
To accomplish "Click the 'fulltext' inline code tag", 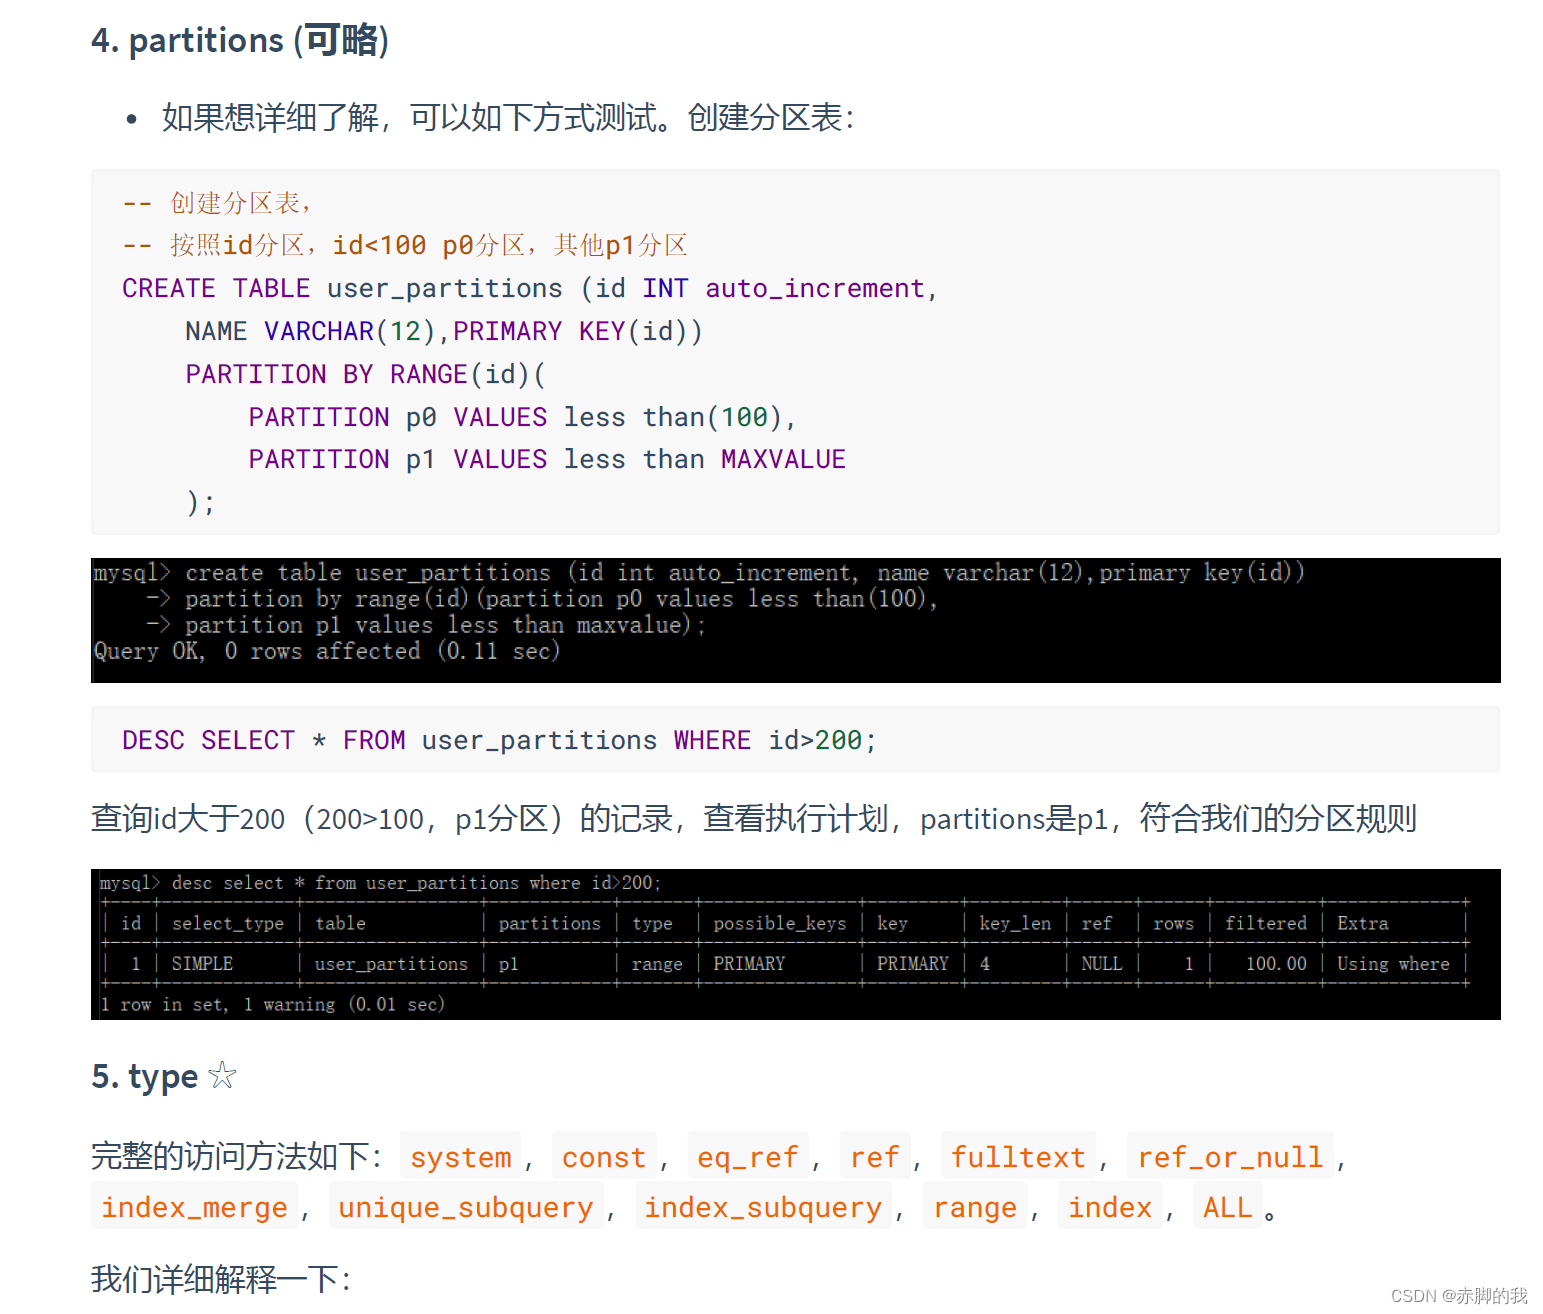I will (x=1018, y=1157).
